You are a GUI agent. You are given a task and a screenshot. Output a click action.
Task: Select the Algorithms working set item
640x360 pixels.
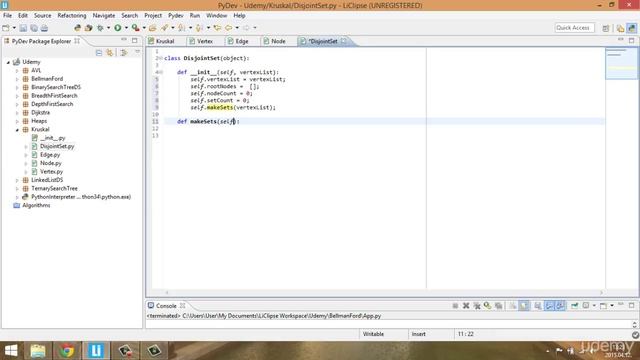pyautogui.click(x=36, y=205)
